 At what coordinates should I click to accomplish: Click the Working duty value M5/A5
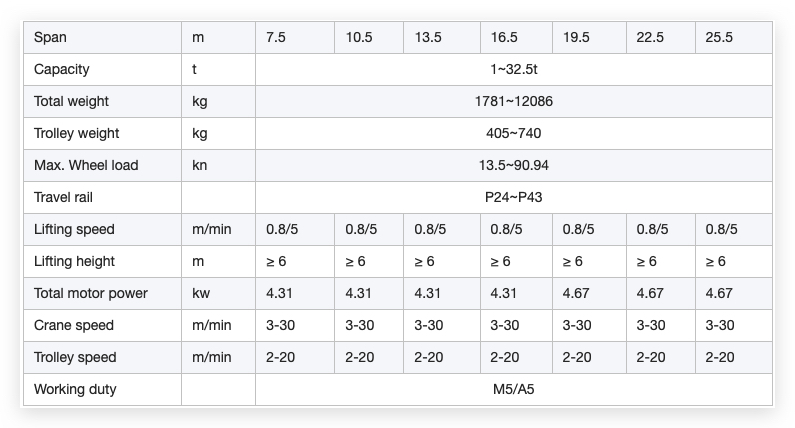(514, 389)
